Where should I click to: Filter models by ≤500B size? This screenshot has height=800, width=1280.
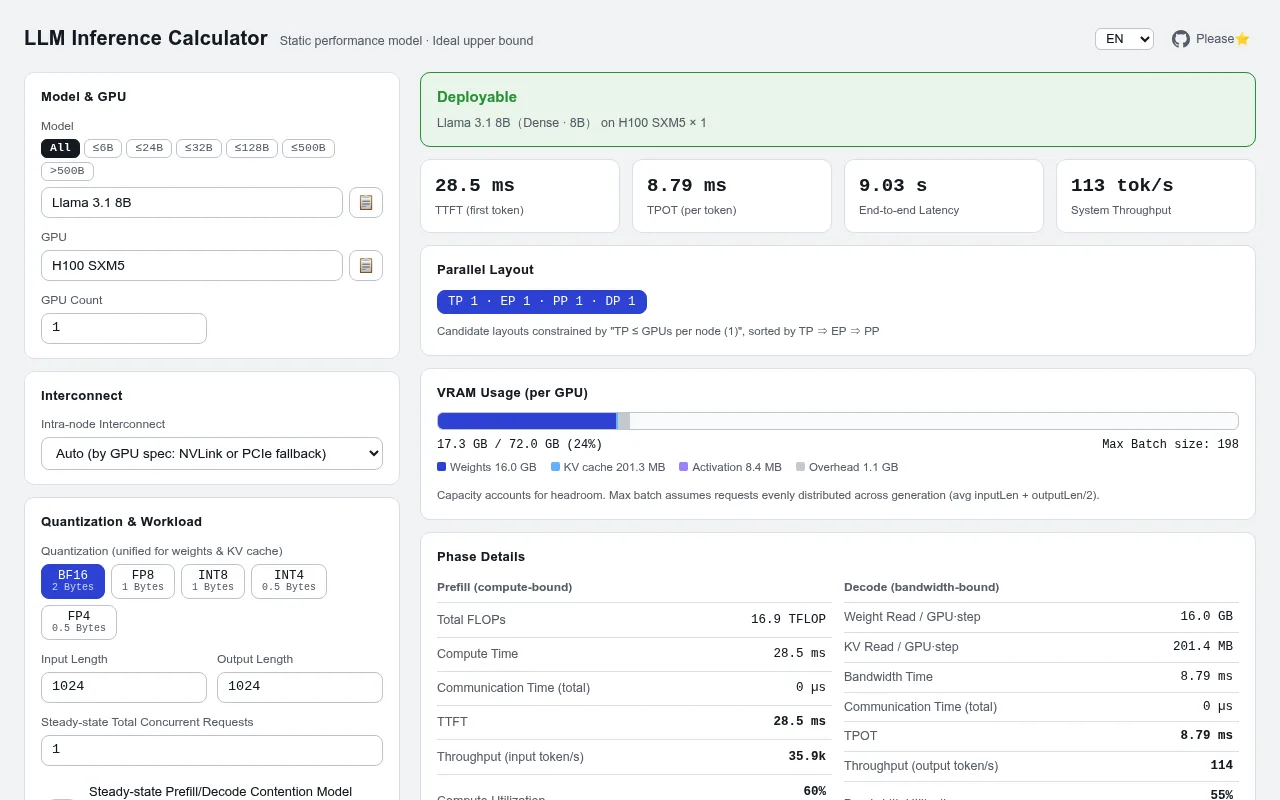pyautogui.click(x=308, y=148)
